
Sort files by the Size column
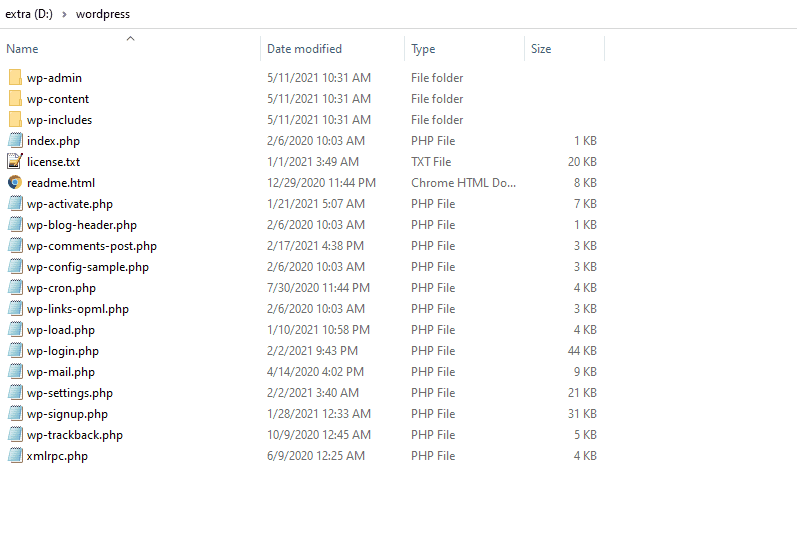tap(541, 49)
